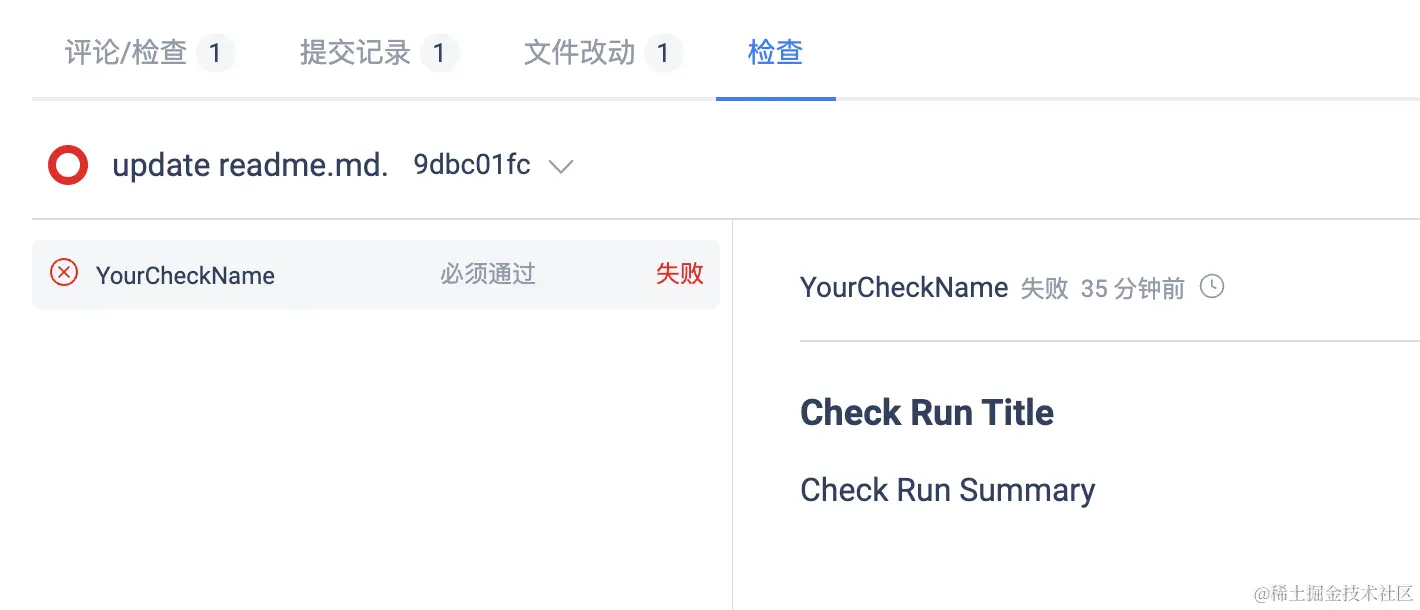Click the 必须通过 requirement label
This screenshot has width=1420, height=610.
click(487, 274)
